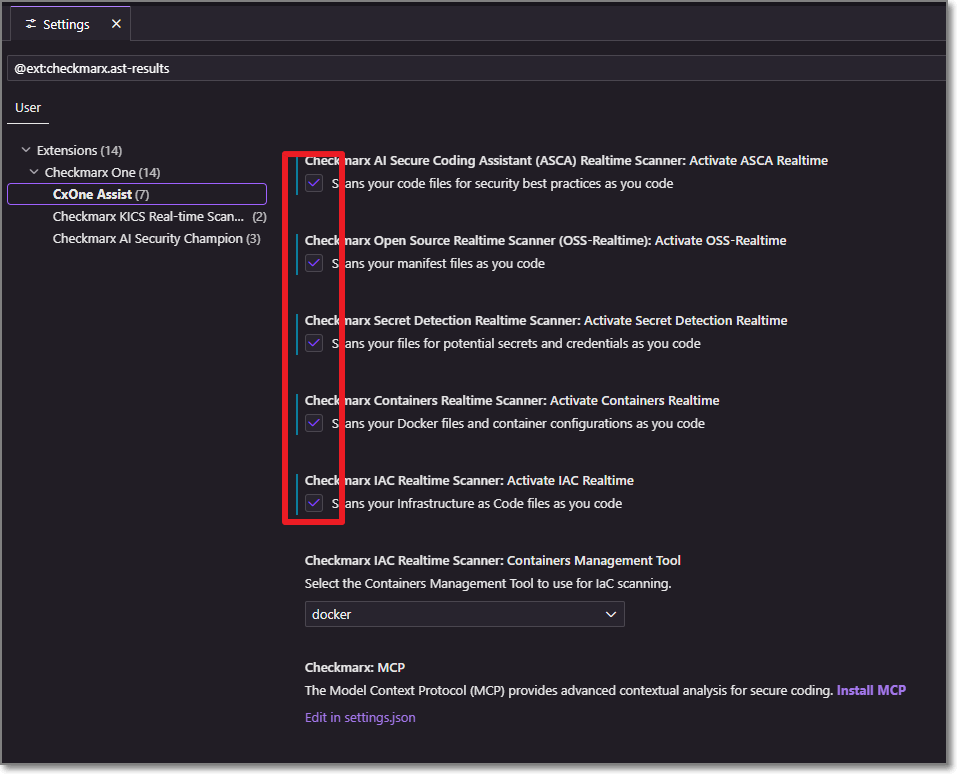Open Containers Management Tool docker dropdown
This screenshot has width=957, height=774.
tap(464, 614)
